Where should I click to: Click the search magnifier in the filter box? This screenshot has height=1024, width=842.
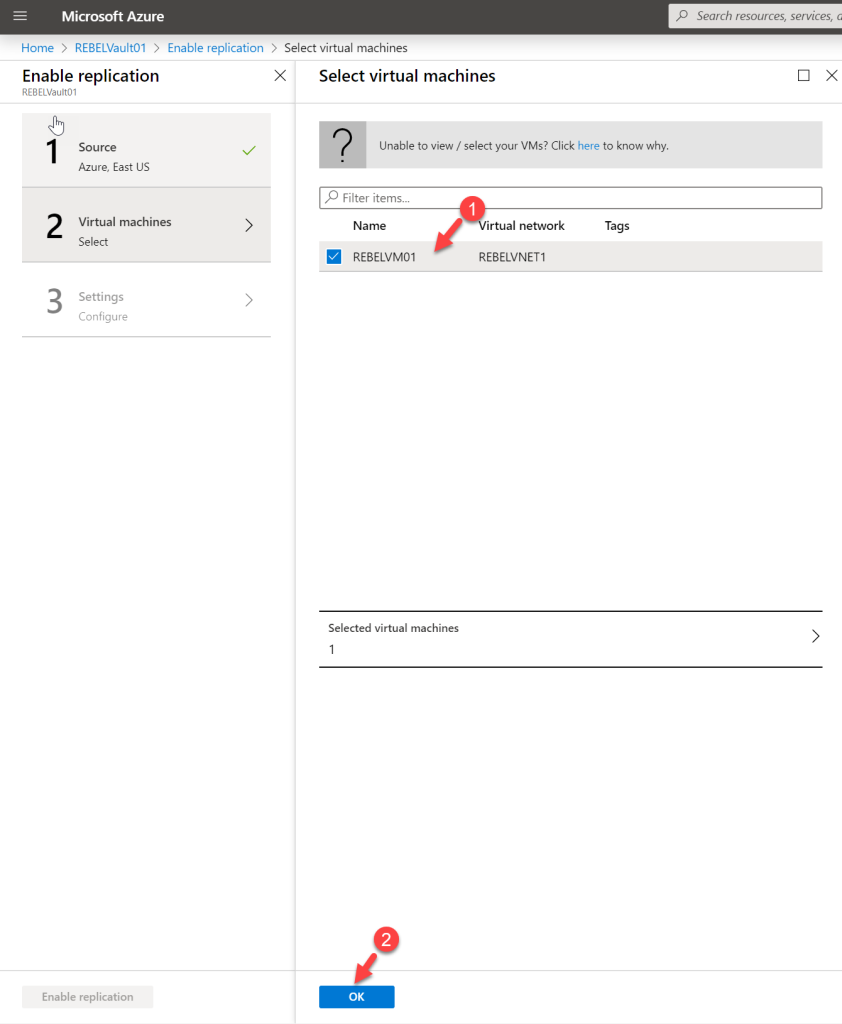point(330,197)
